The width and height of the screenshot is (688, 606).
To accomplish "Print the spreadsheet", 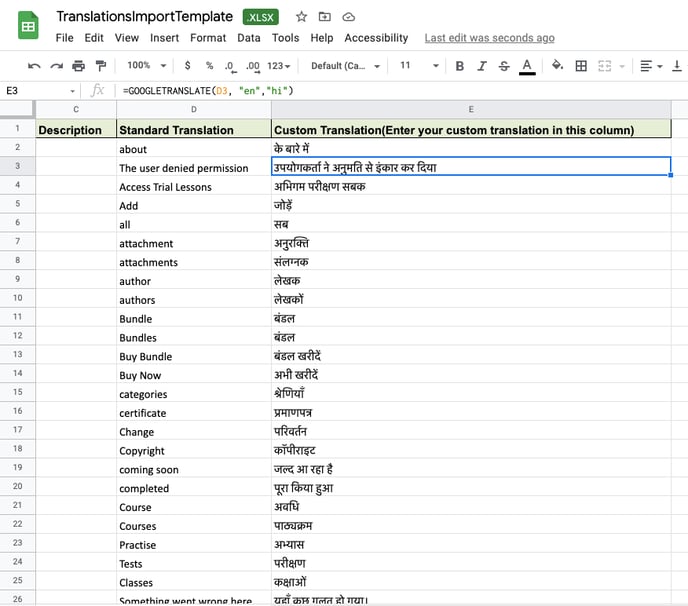I will [79, 66].
